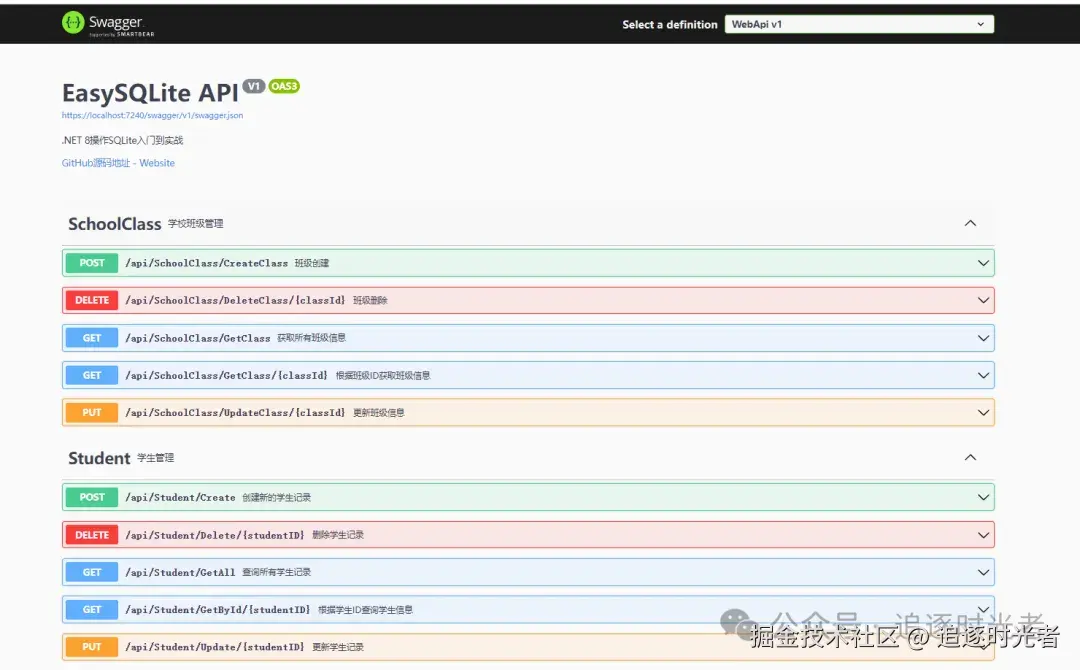Click PUT badge of UpdateClass endpoint
Screen dimensions: 1080x670
pos(92,412)
